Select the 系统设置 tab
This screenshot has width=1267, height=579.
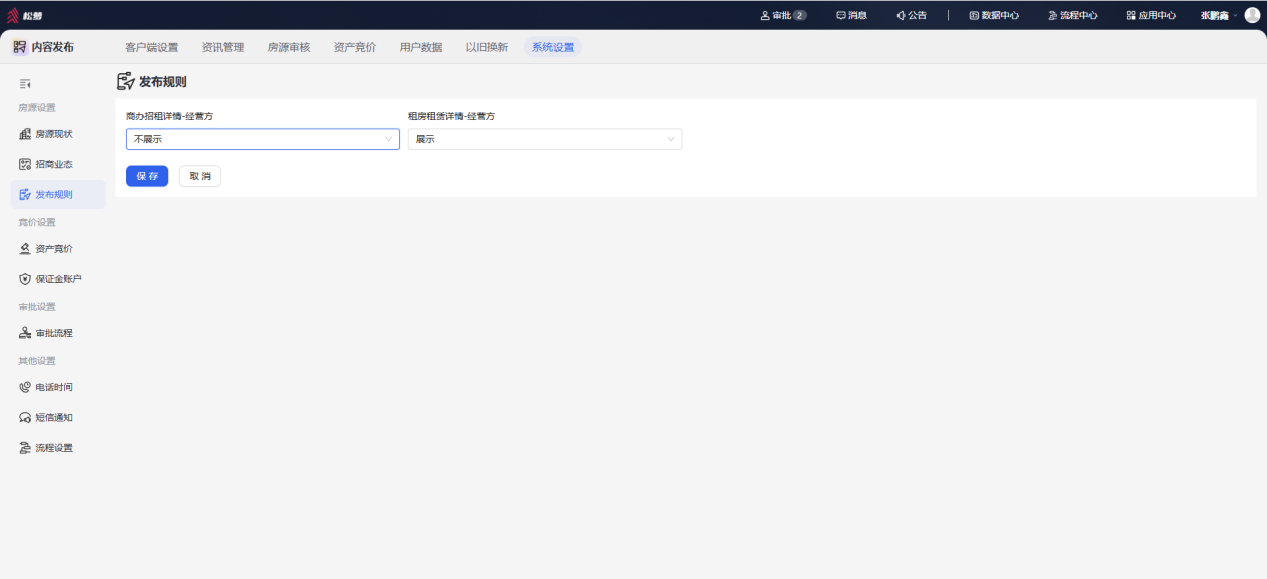[553, 47]
